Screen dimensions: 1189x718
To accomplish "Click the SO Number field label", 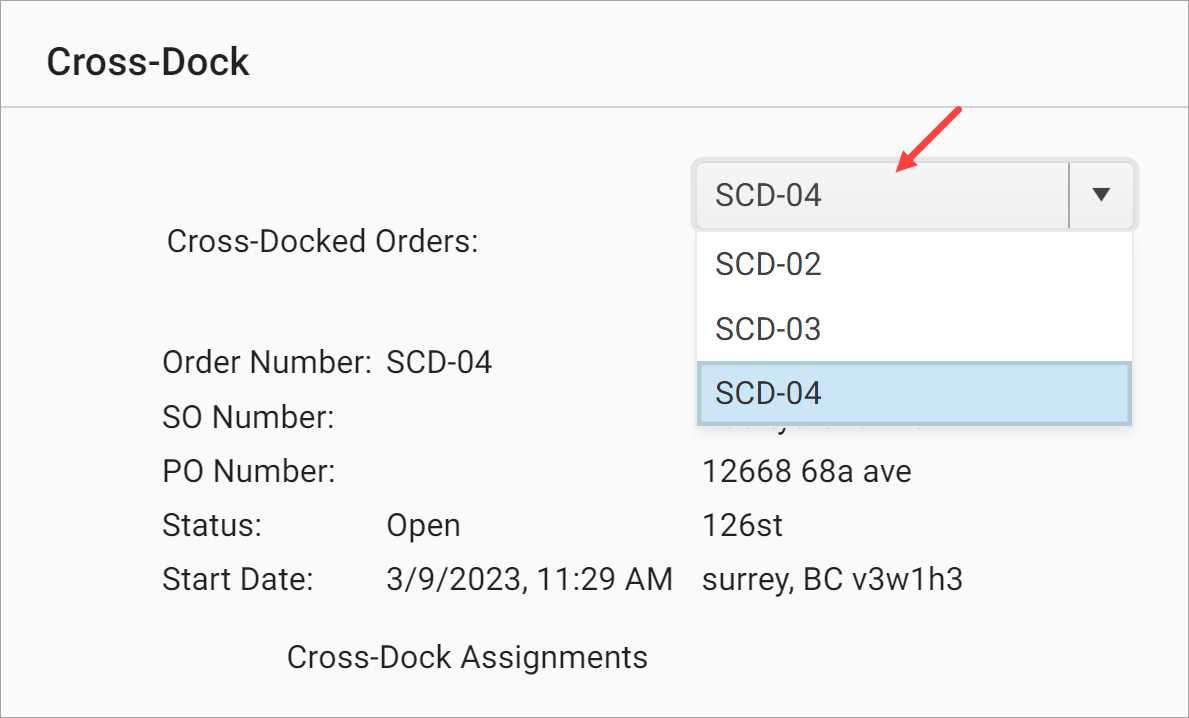I will click(248, 417).
